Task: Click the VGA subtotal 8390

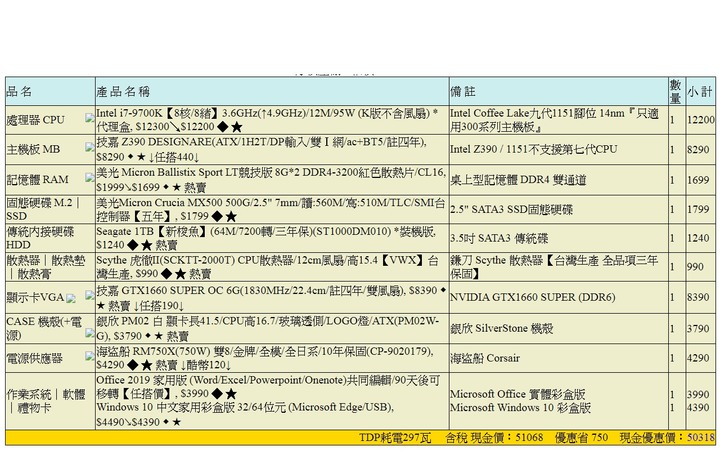Action: (698, 297)
